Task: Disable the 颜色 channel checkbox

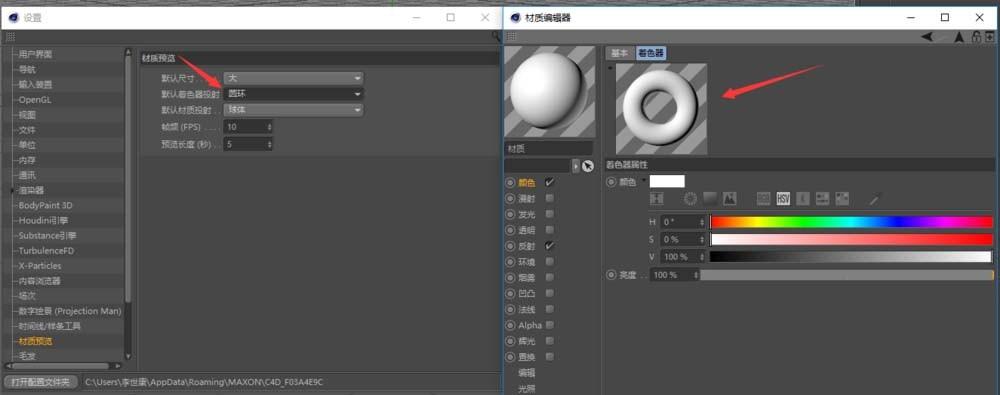Action: coord(550,183)
